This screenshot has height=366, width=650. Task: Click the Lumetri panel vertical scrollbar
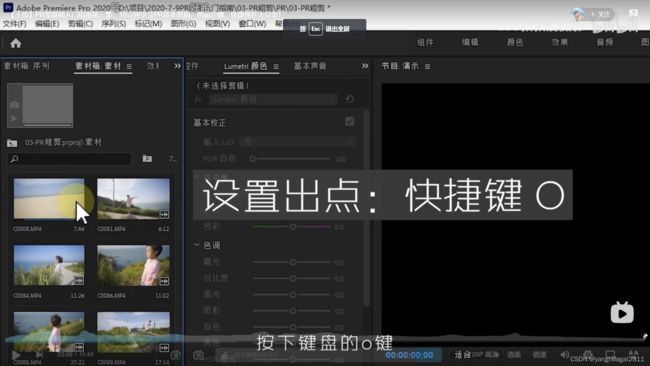point(366,207)
